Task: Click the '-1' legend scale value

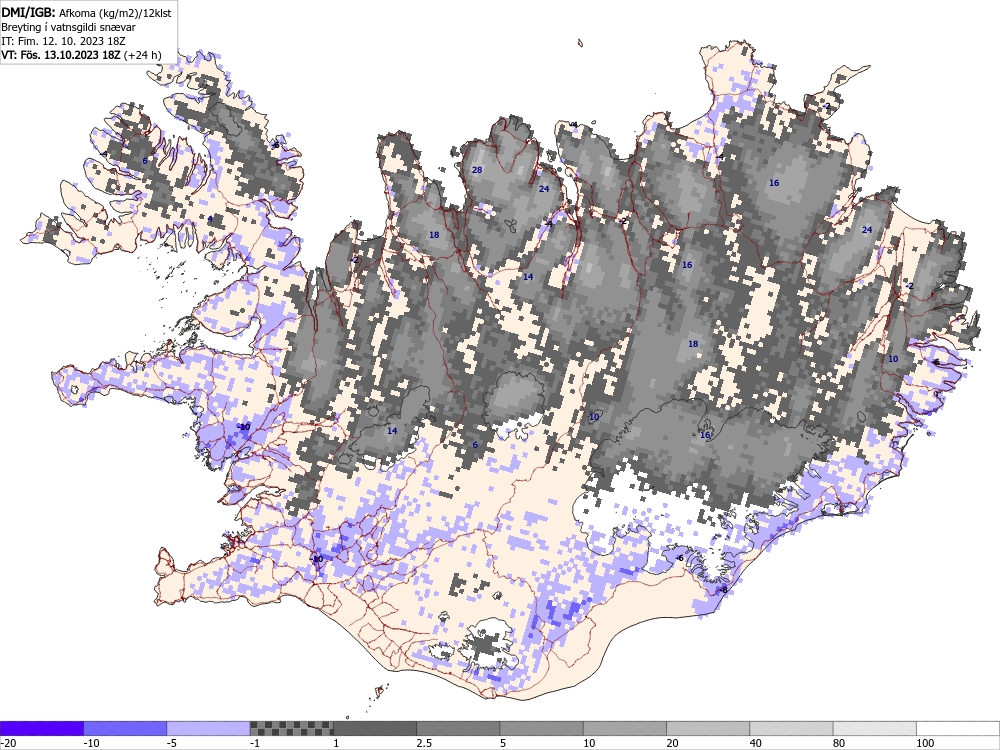Action: [x=255, y=743]
